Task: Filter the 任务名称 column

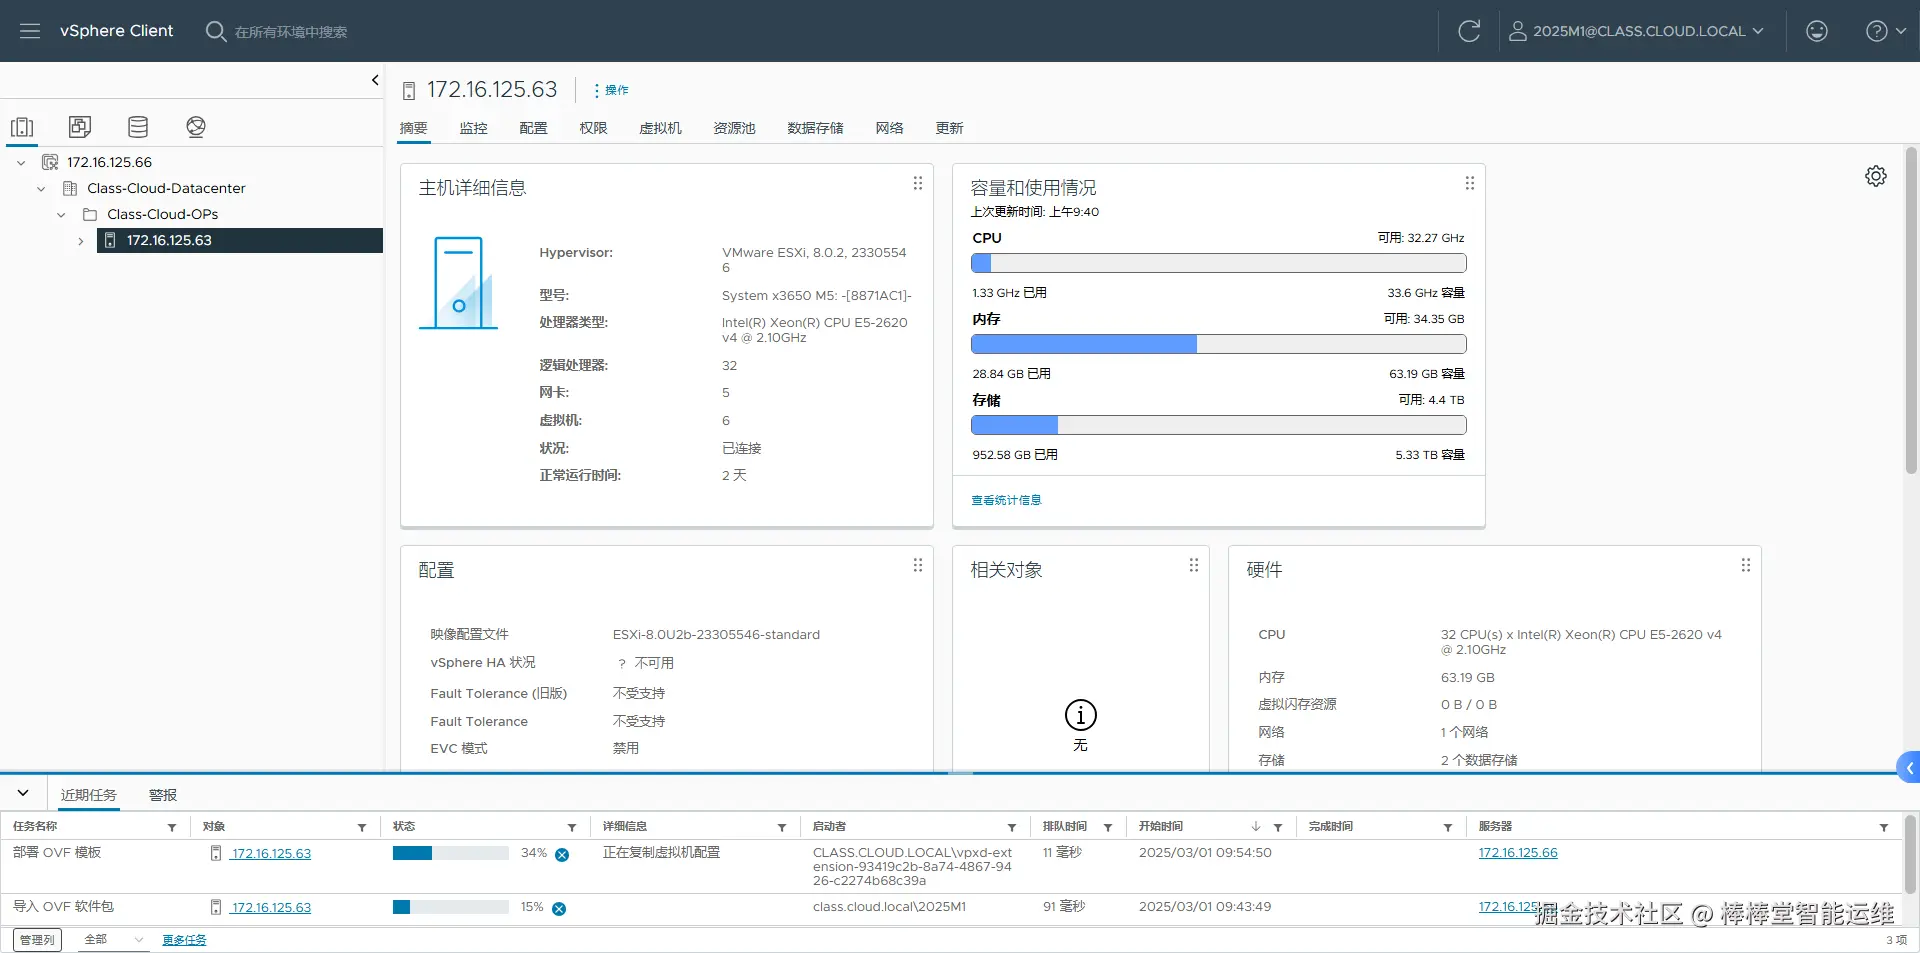Action: click(172, 828)
